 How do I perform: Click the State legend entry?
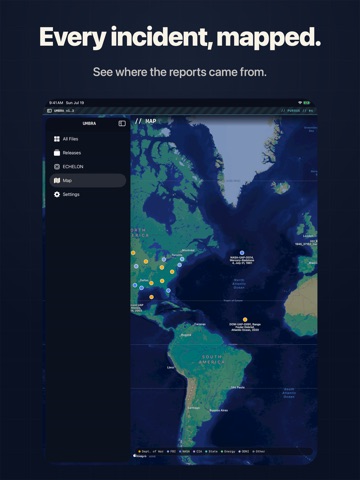211,451
